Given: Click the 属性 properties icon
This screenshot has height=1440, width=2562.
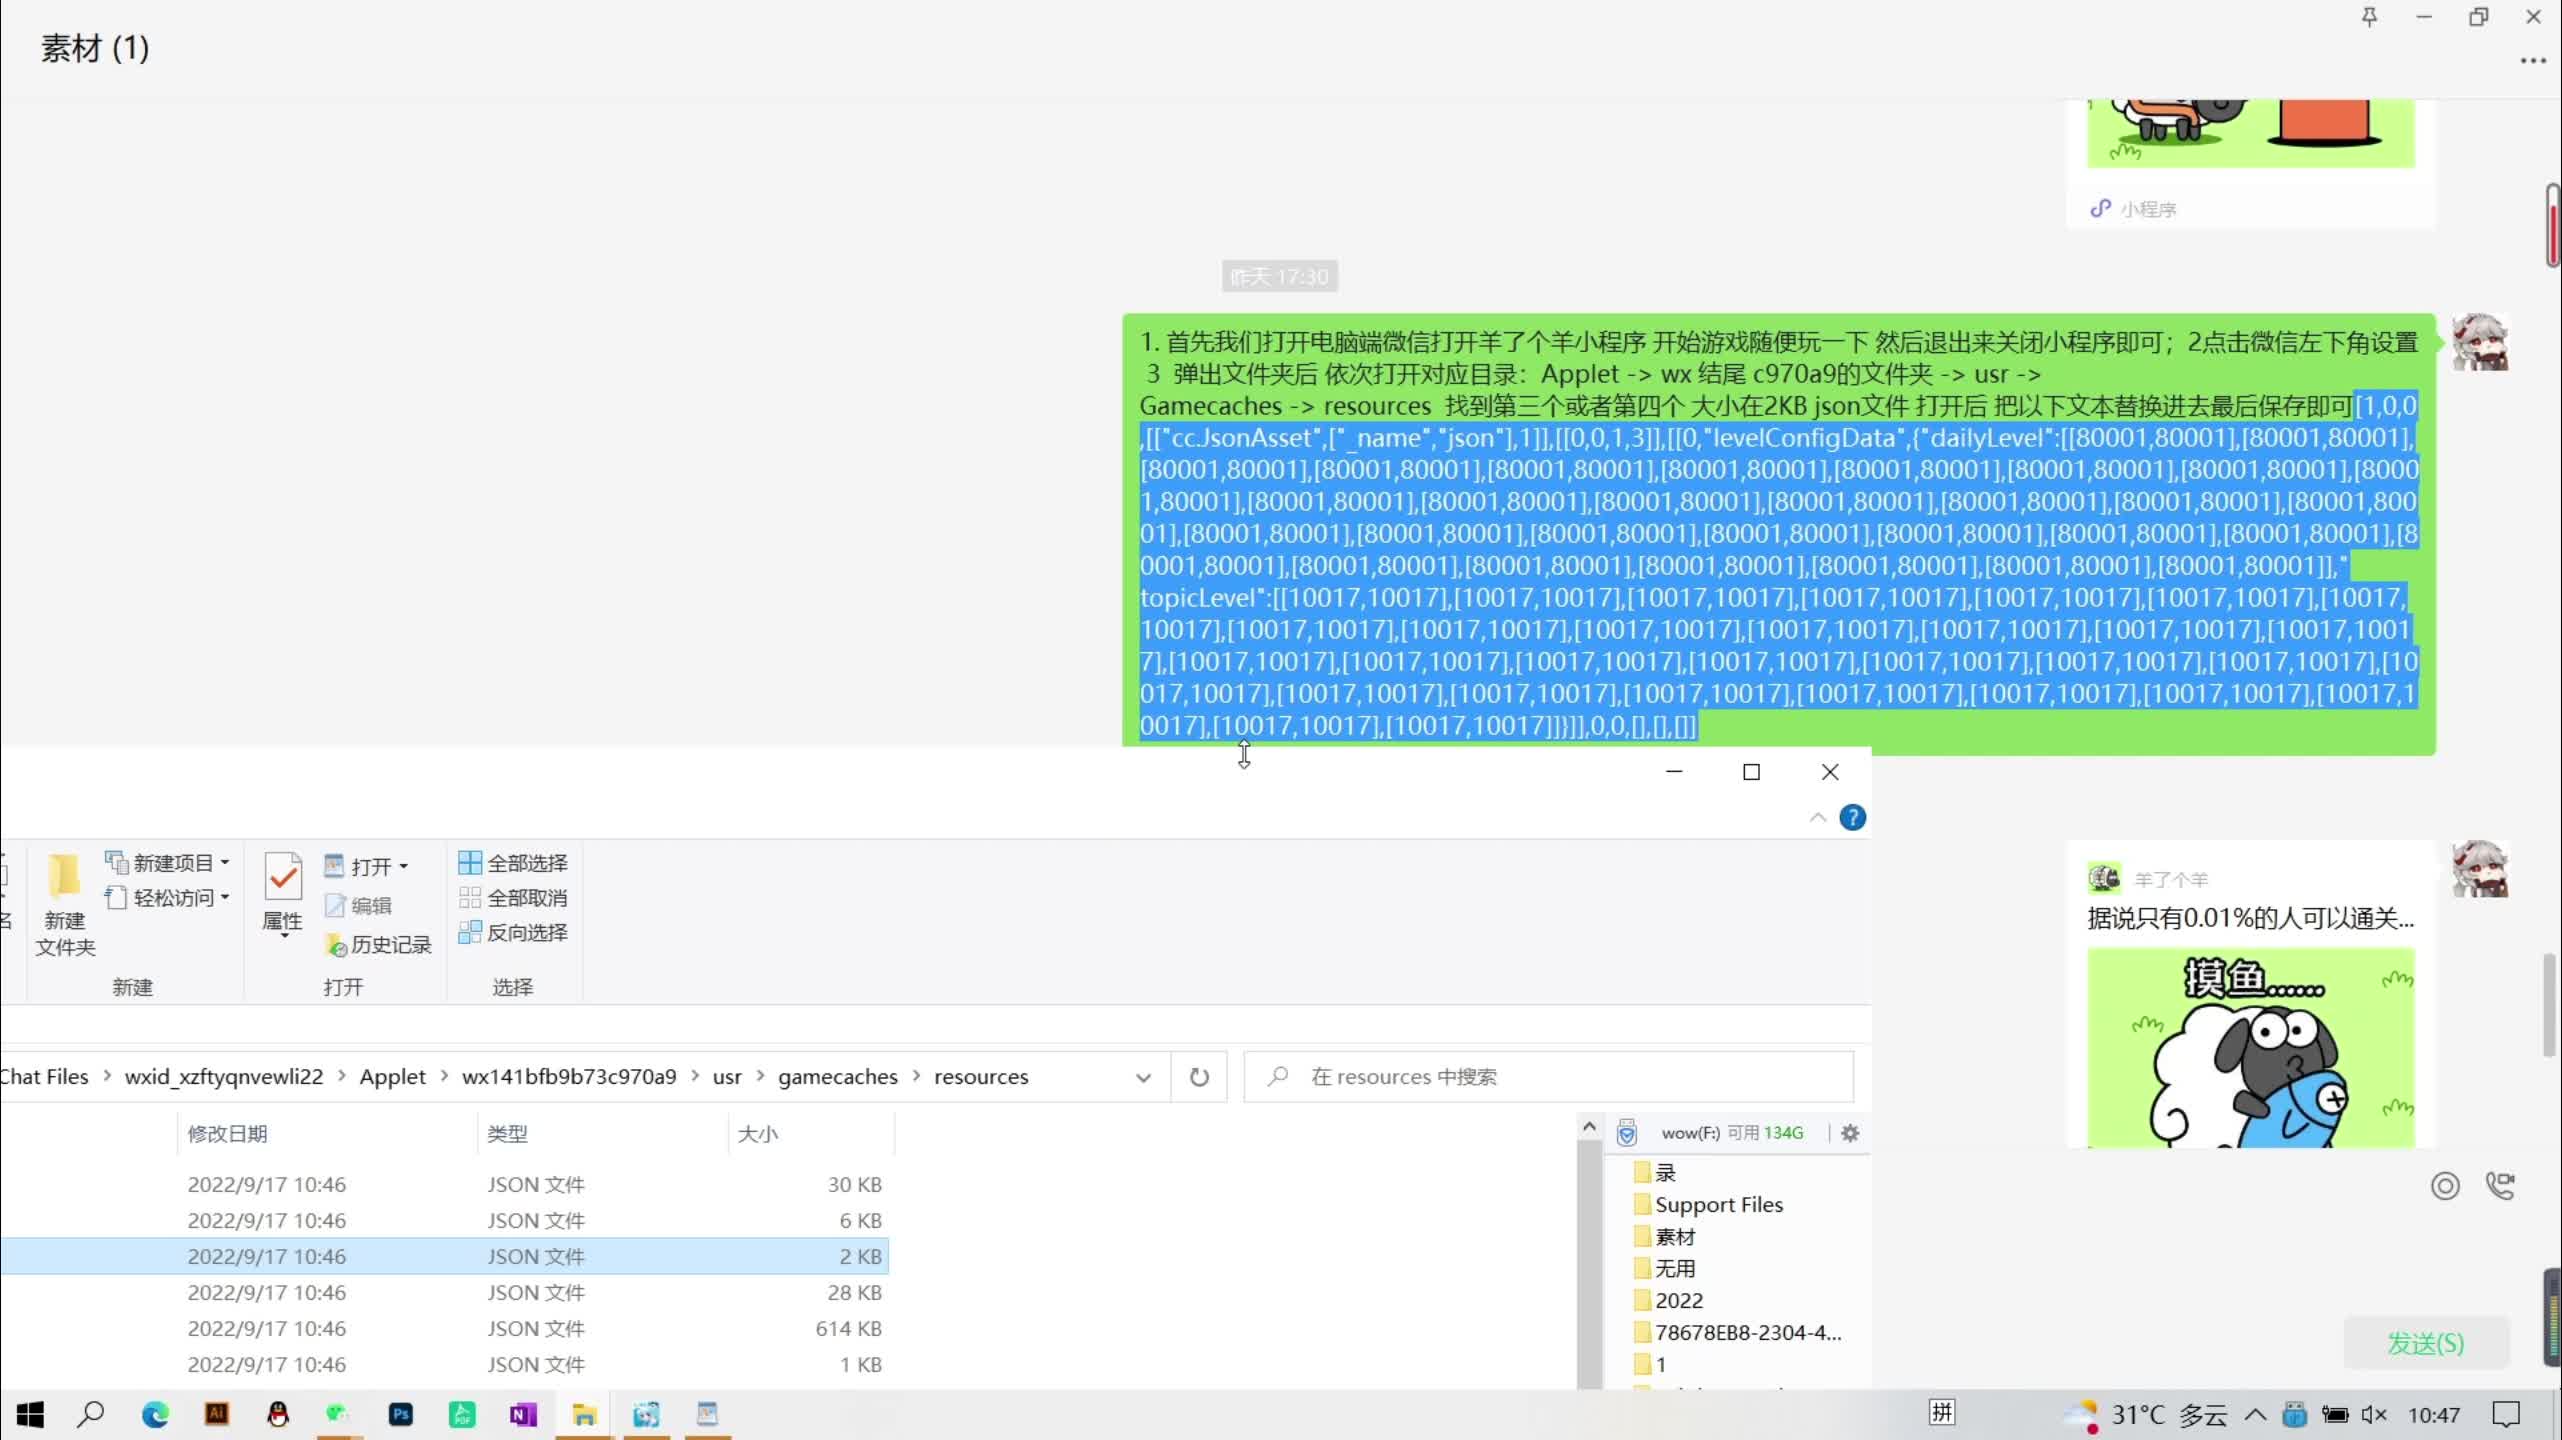Looking at the screenshot, I should pyautogui.click(x=282, y=894).
